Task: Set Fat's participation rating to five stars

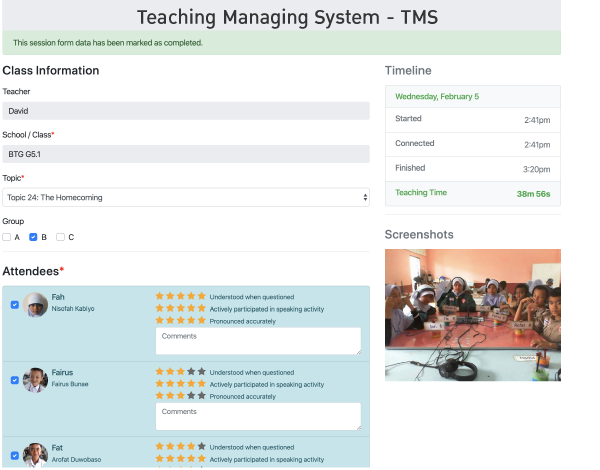Action: coord(202,459)
